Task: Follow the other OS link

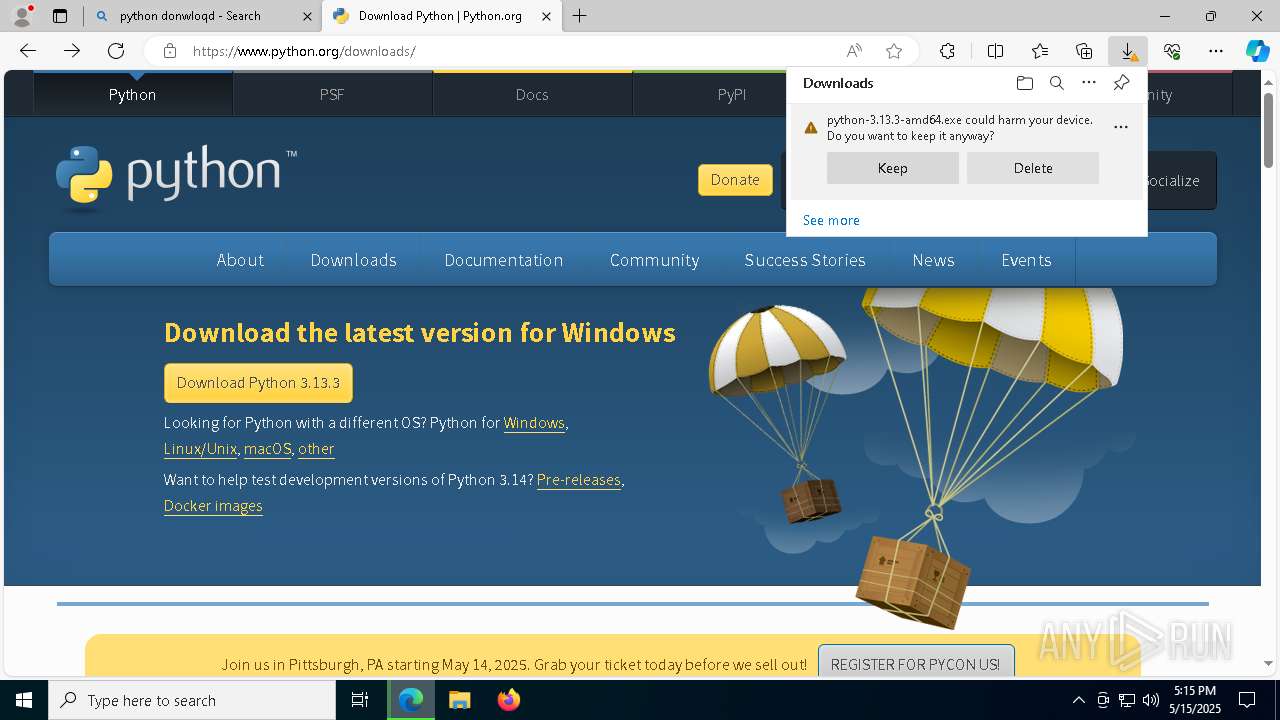Action: pyautogui.click(x=316, y=449)
